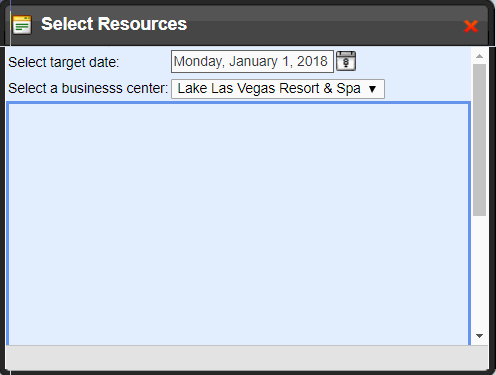
Task: Close the Select Resources dialog
Action: (x=471, y=26)
